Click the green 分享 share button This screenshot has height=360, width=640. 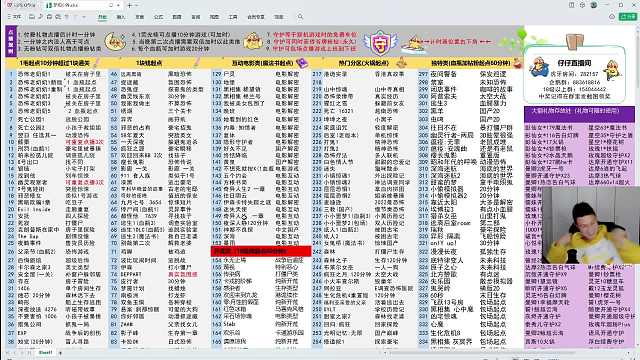(x=628, y=17)
